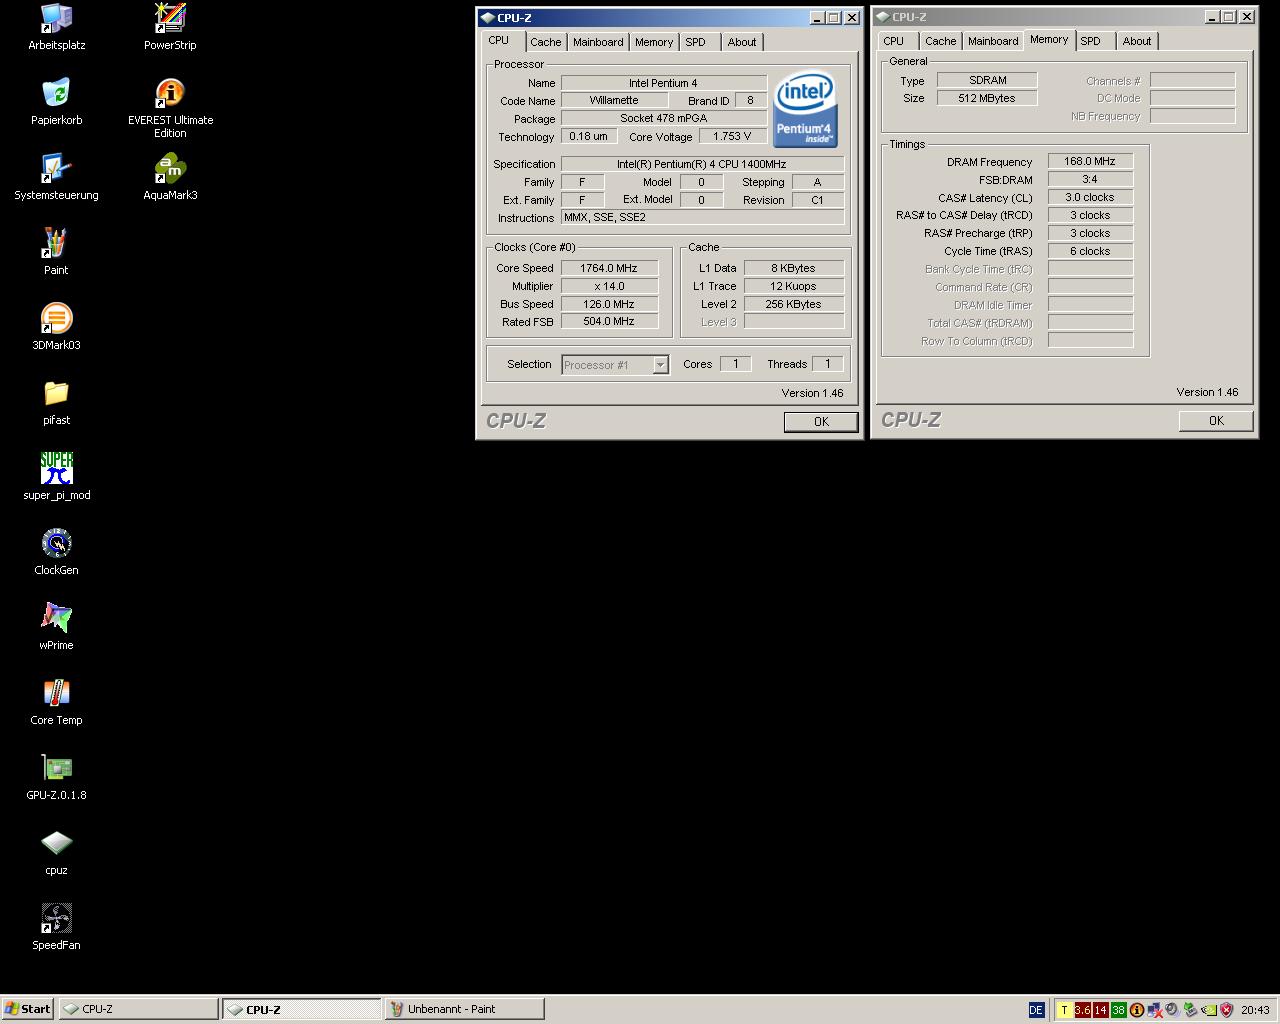Click the Cycle Time 6 clocks value
This screenshot has height=1024, width=1280.
click(x=1090, y=251)
